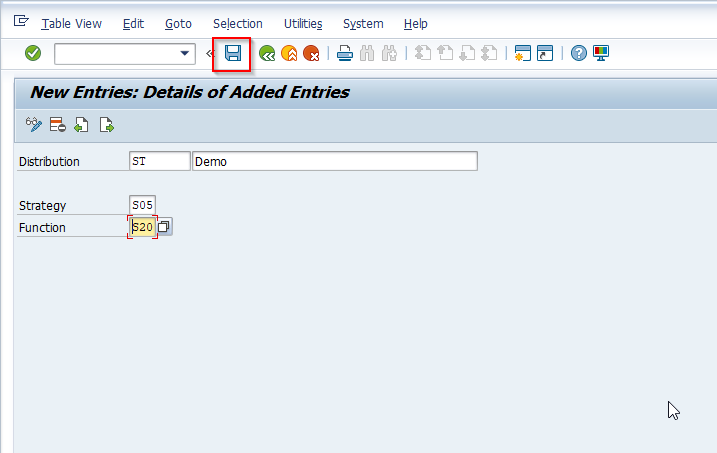The width and height of the screenshot is (717, 453).
Task: Click the Next Page navigation icon
Action: point(467,53)
